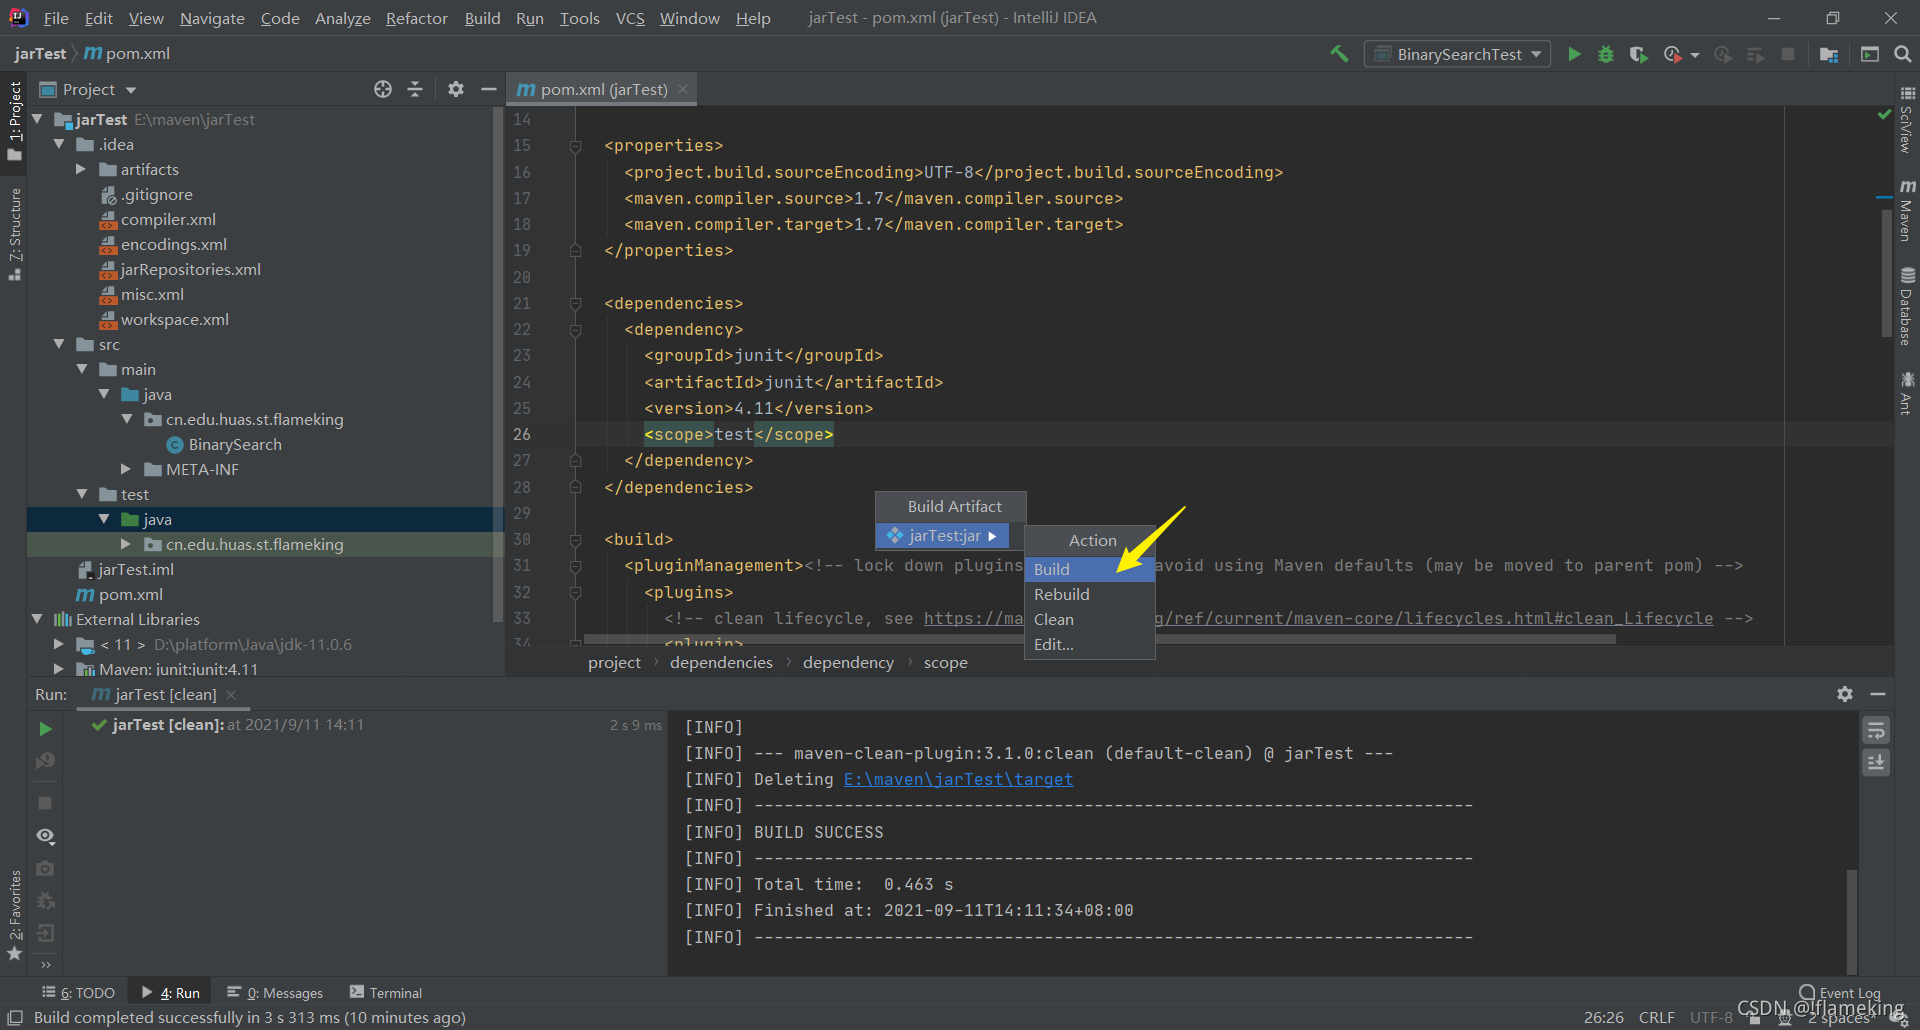Image resolution: width=1920 pixels, height=1030 pixels.
Task: Open the VCS menu
Action: [x=630, y=18]
